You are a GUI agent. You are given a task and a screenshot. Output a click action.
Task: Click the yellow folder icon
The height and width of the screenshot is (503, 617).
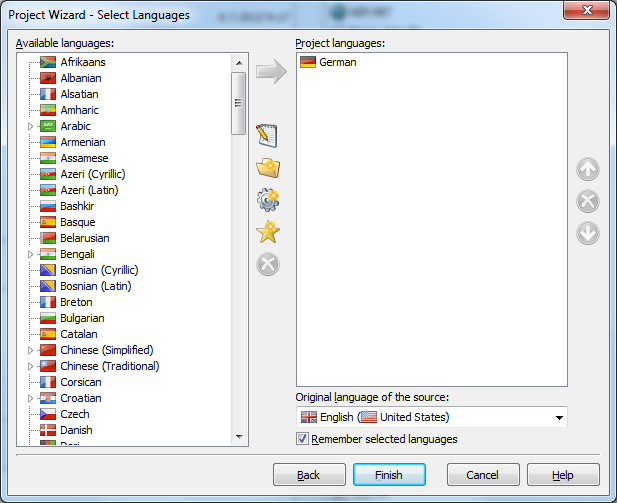click(x=267, y=168)
